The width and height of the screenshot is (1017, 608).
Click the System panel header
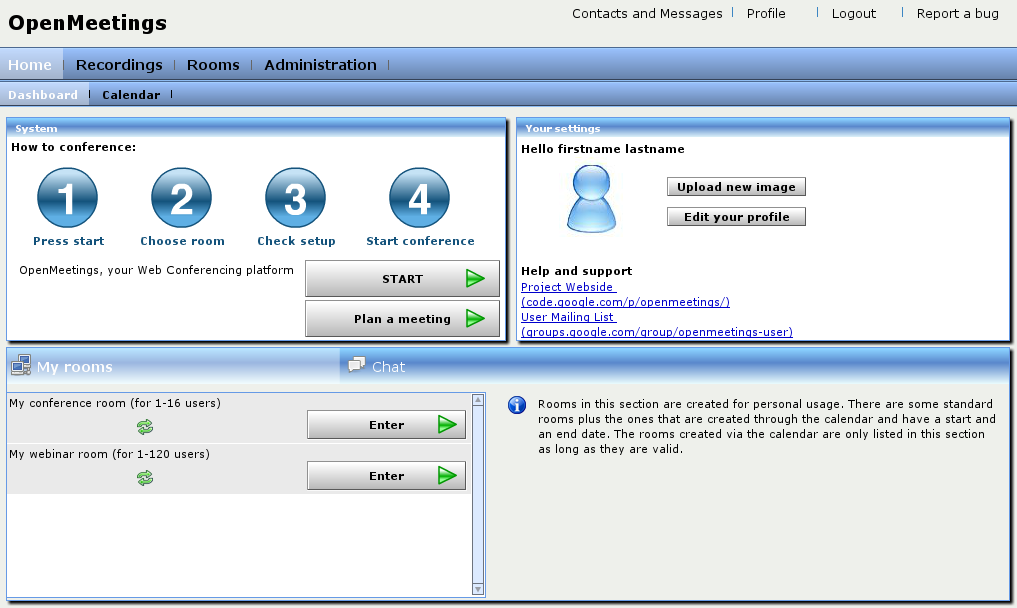[x=256, y=128]
